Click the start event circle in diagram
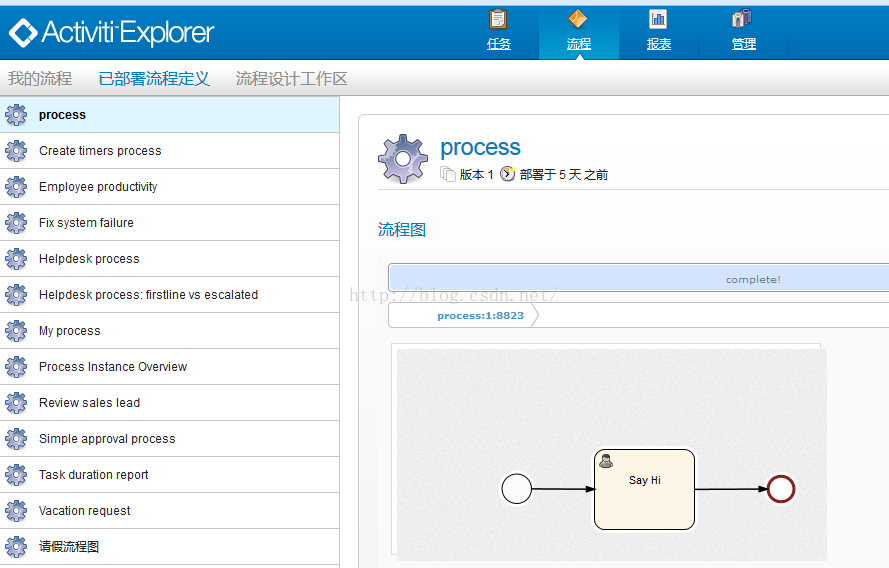889x568 pixels. 517,489
